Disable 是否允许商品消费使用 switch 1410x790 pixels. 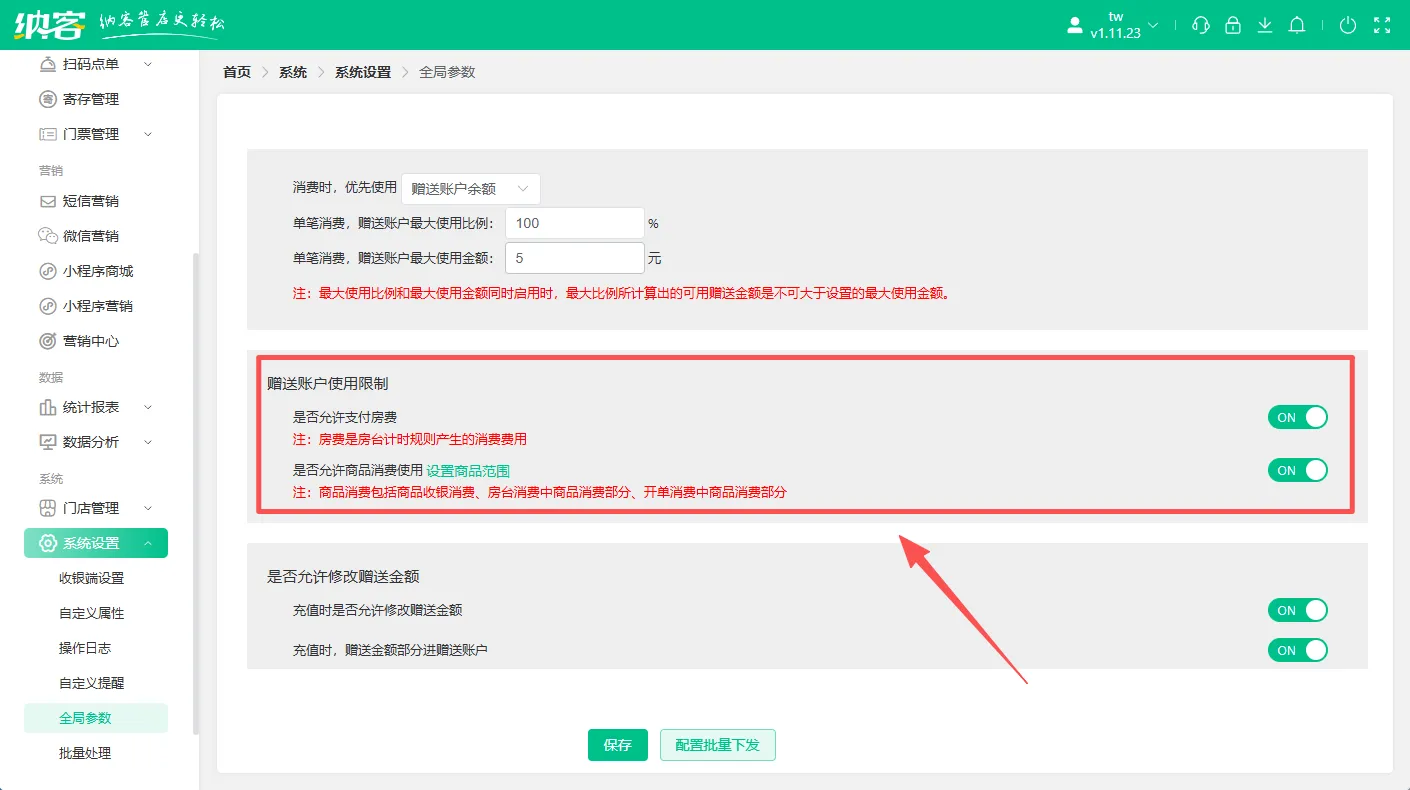[1297, 470]
